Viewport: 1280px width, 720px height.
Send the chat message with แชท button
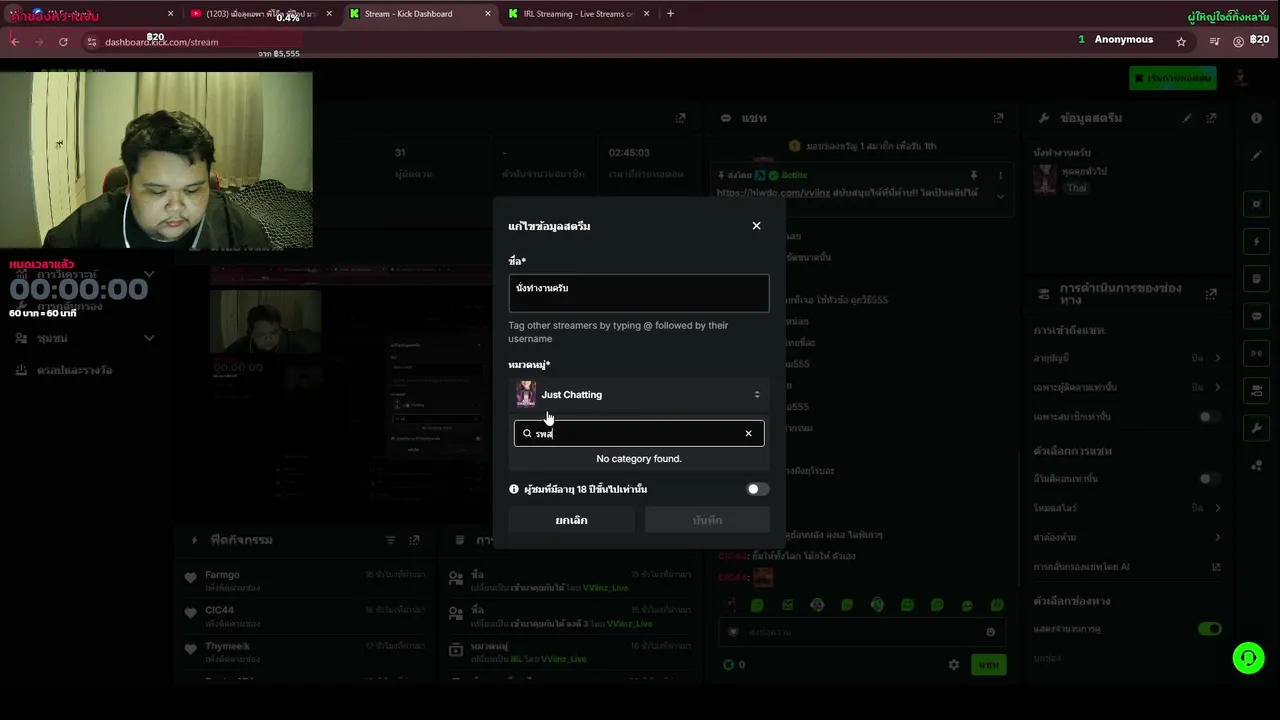[x=989, y=664]
